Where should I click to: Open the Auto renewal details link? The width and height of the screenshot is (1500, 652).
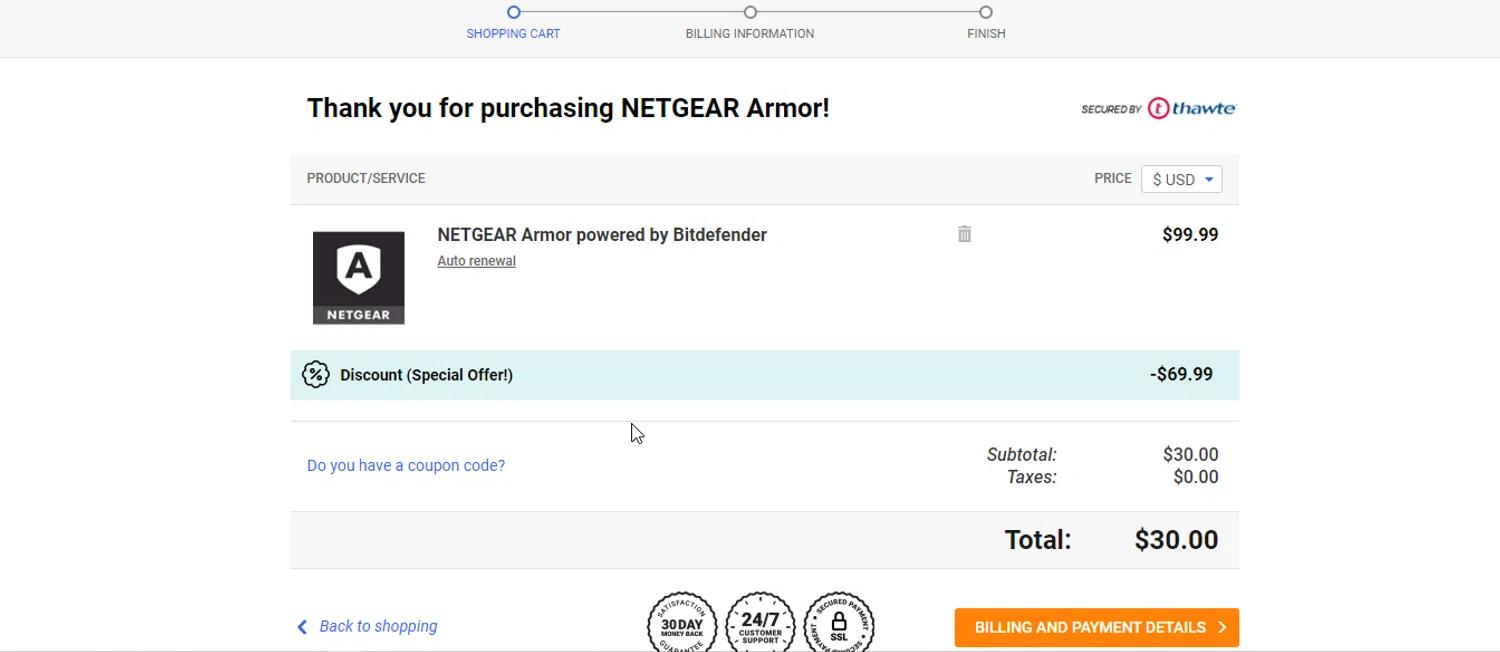[x=476, y=261]
